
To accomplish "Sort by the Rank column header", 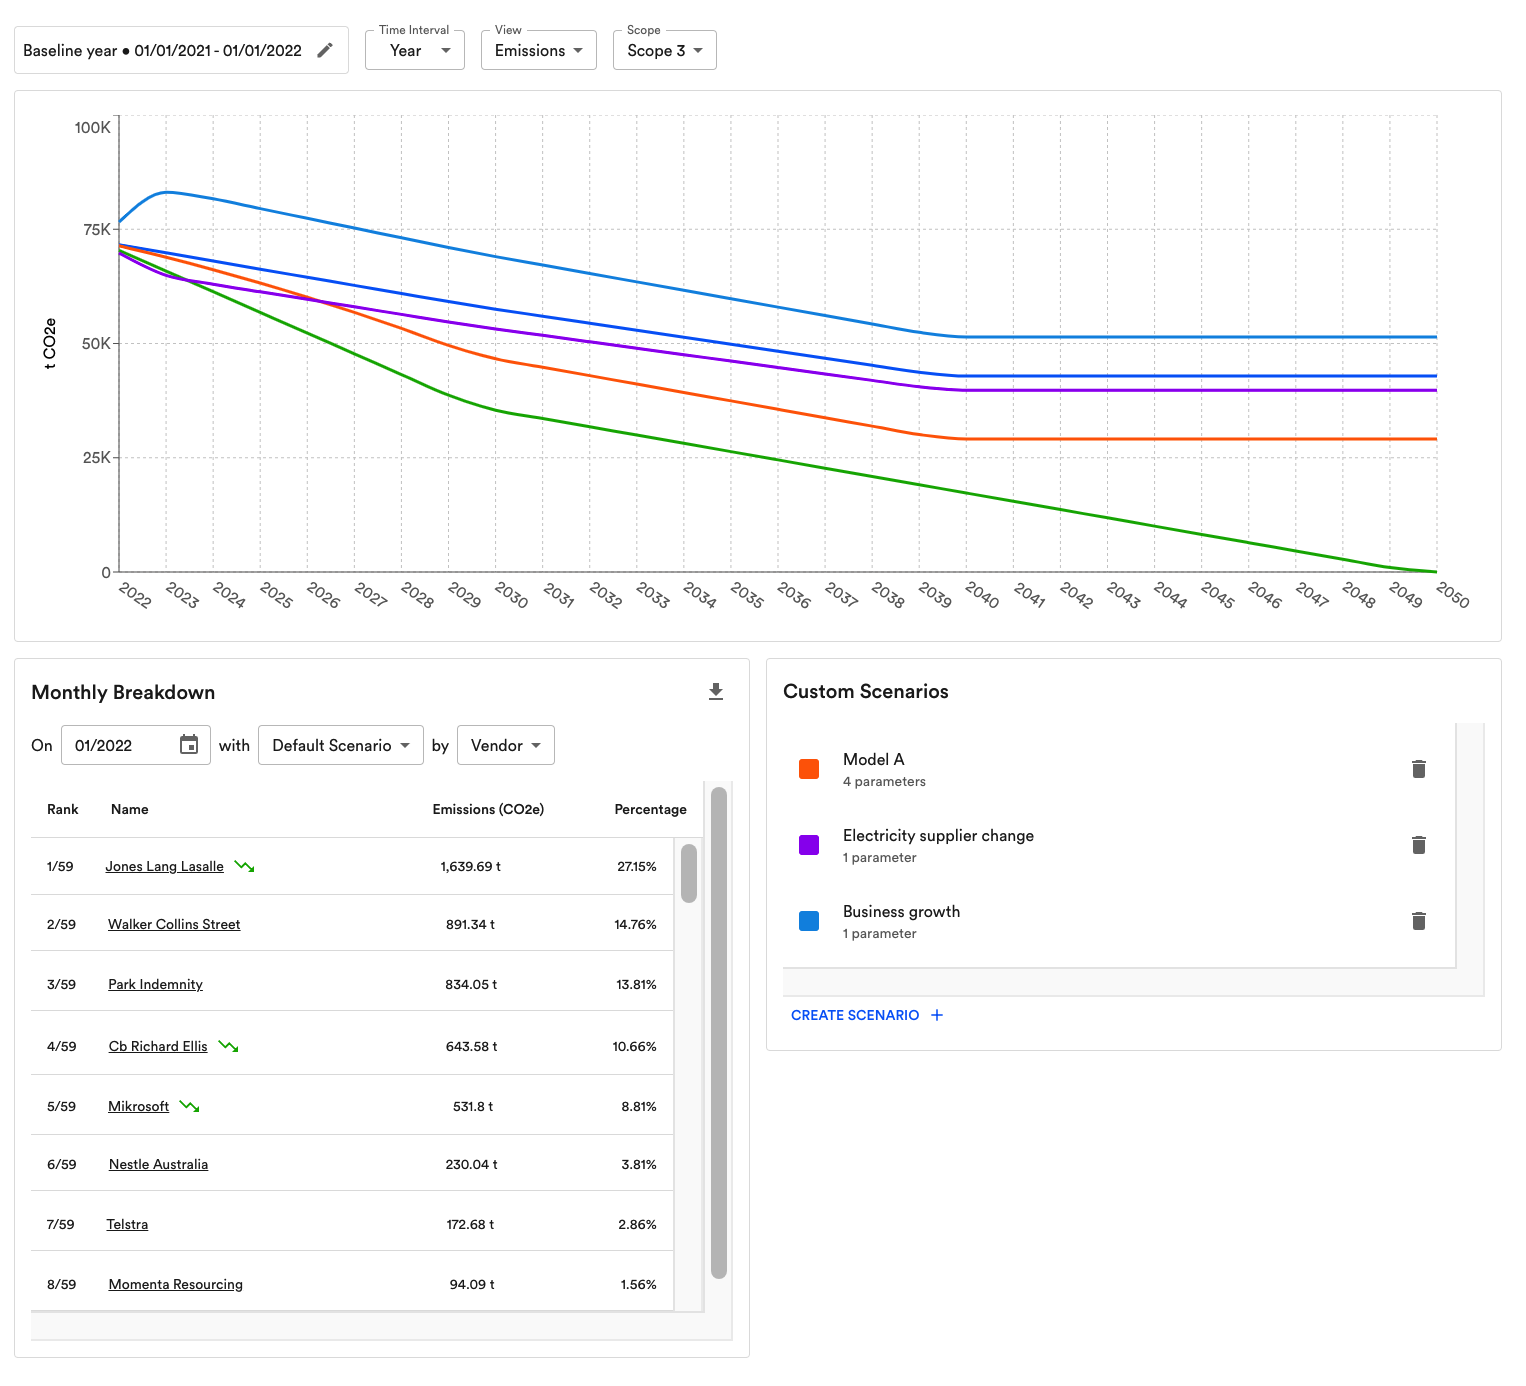I will tap(63, 809).
